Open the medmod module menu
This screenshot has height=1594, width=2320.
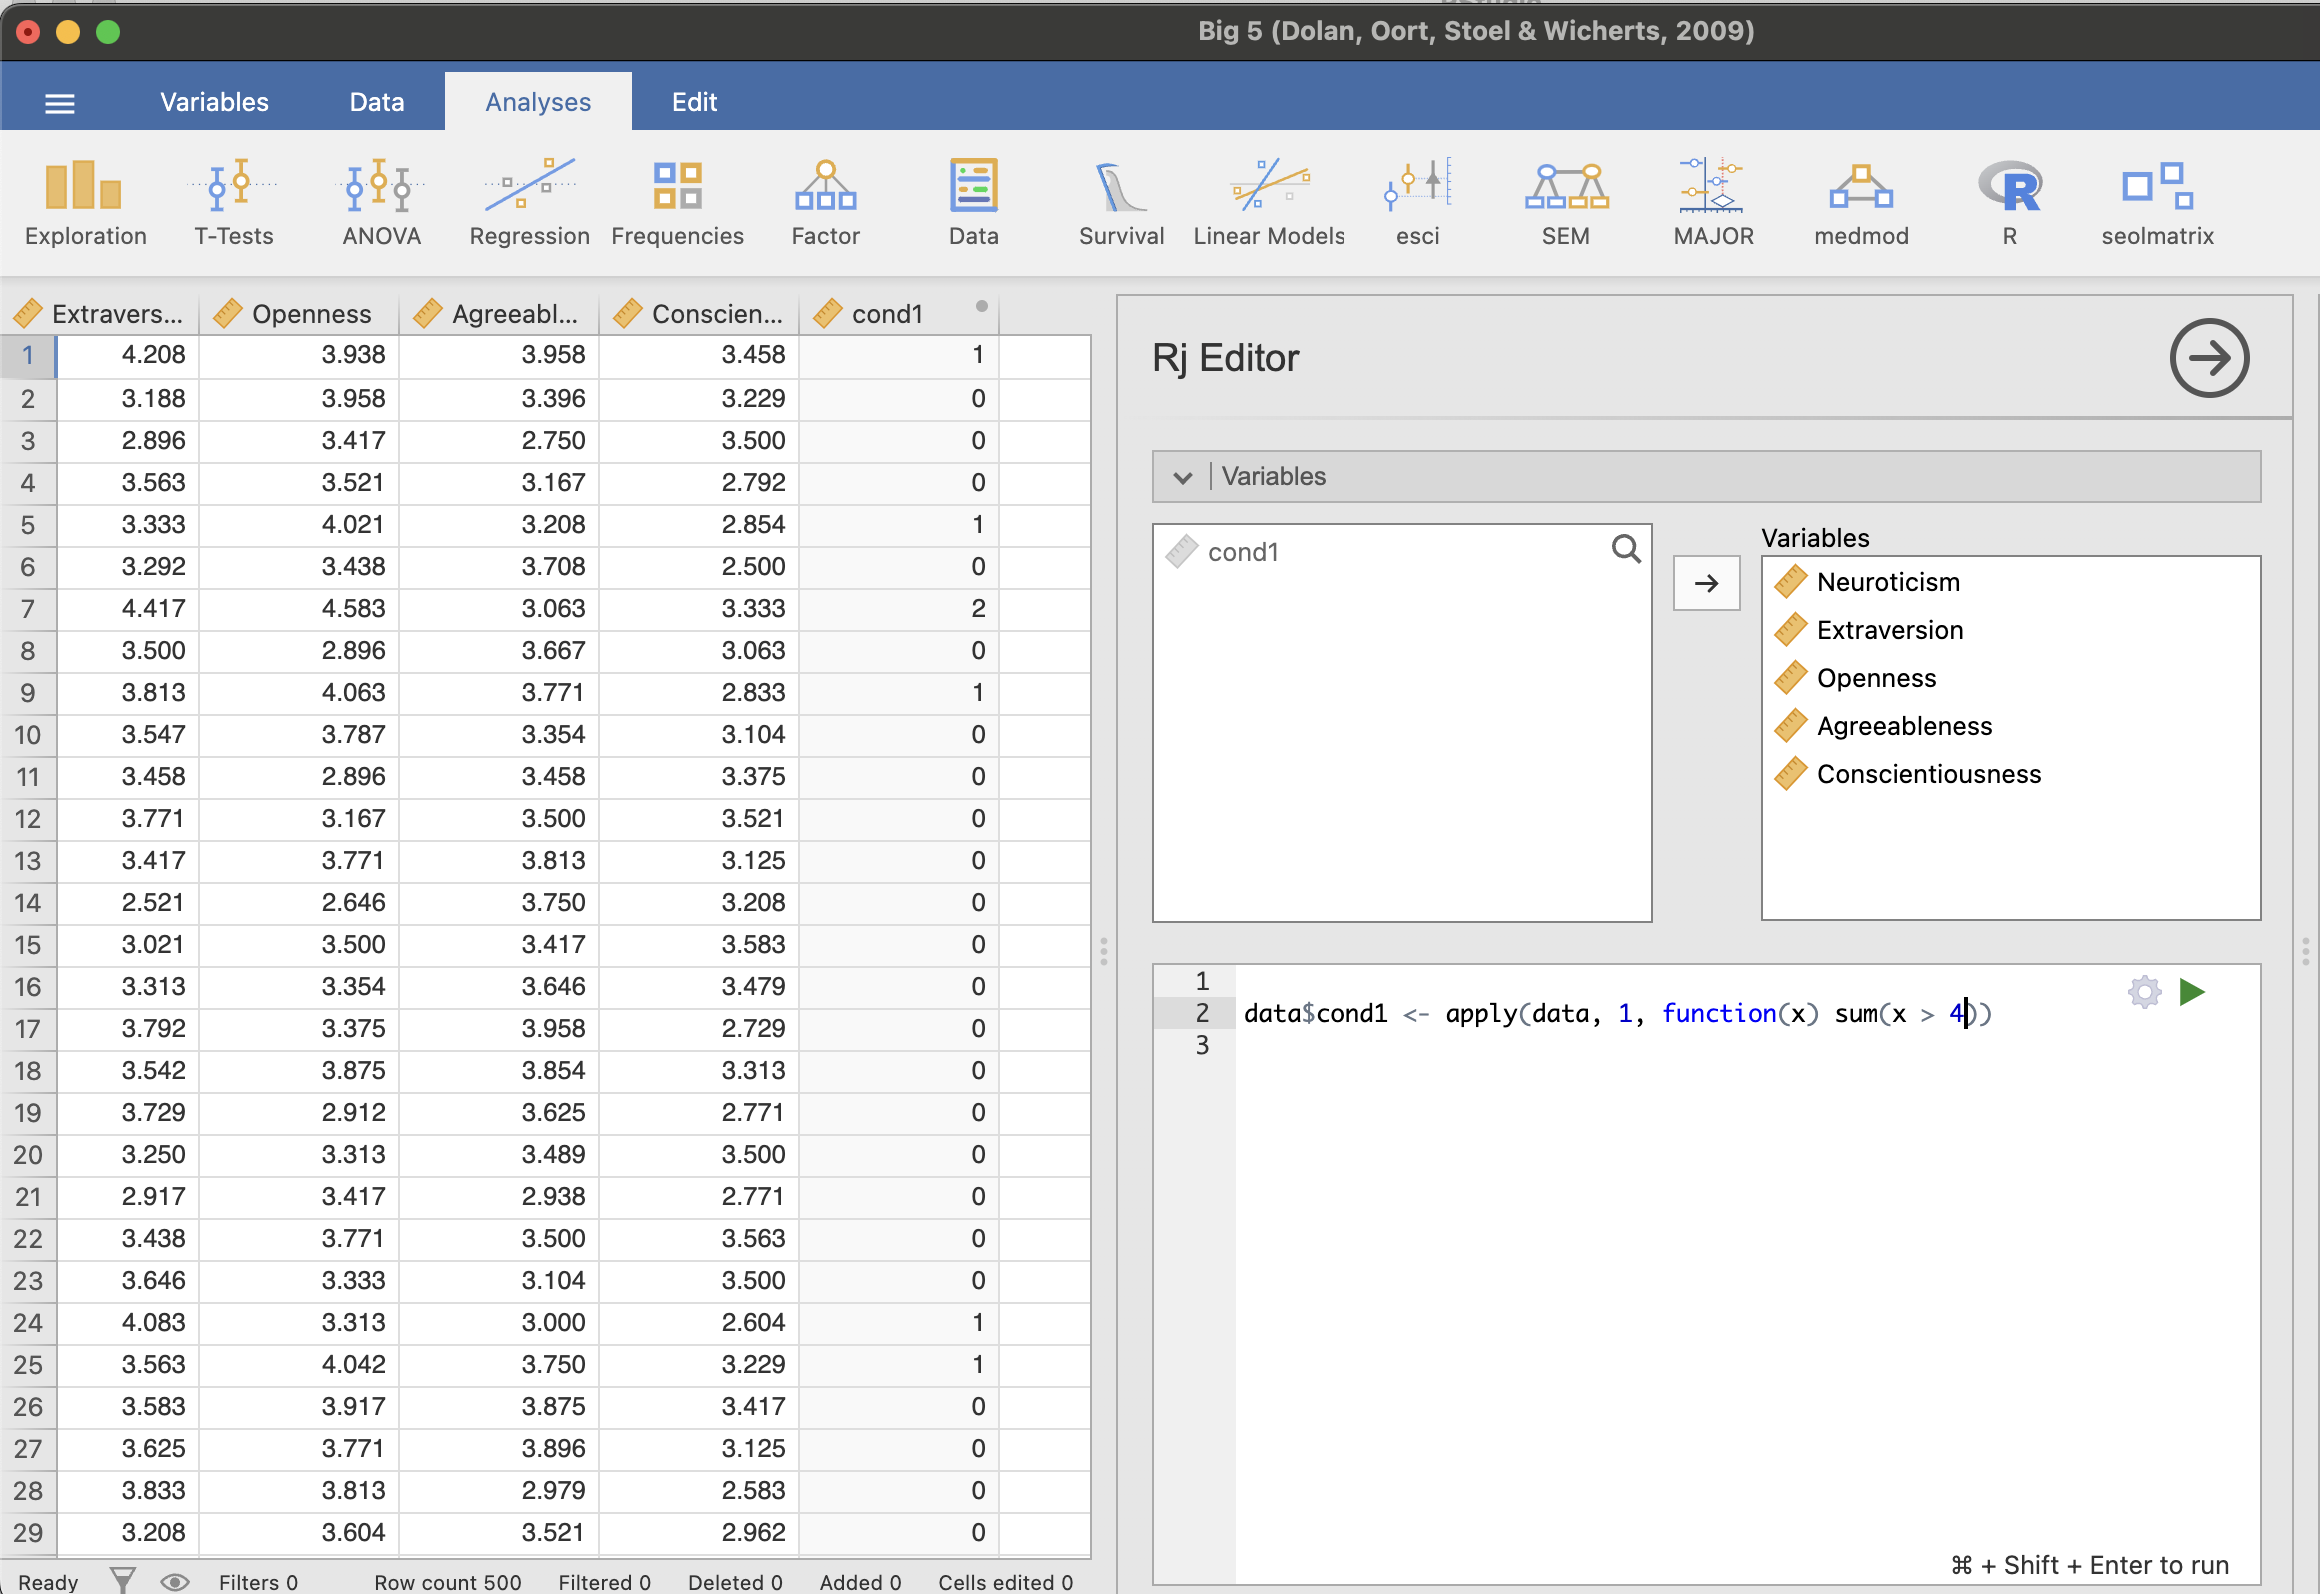[1861, 202]
